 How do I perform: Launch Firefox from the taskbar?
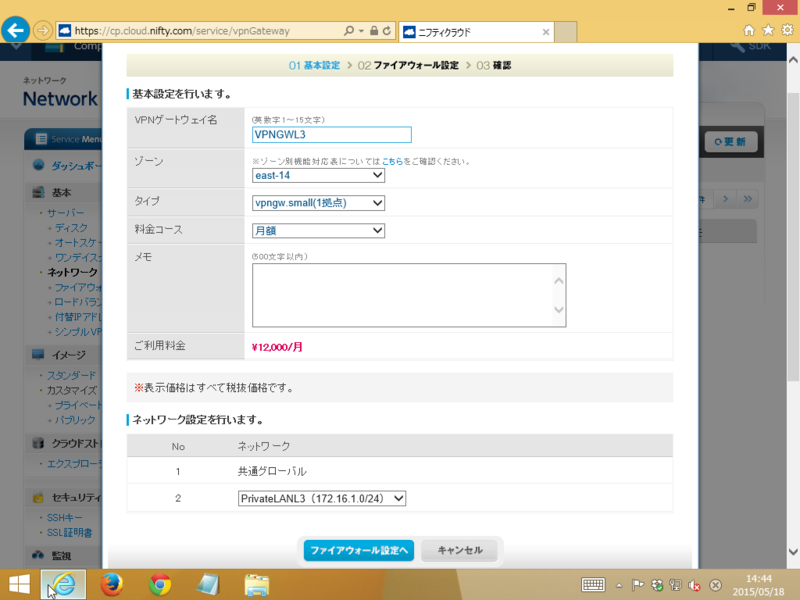pos(111,585)
